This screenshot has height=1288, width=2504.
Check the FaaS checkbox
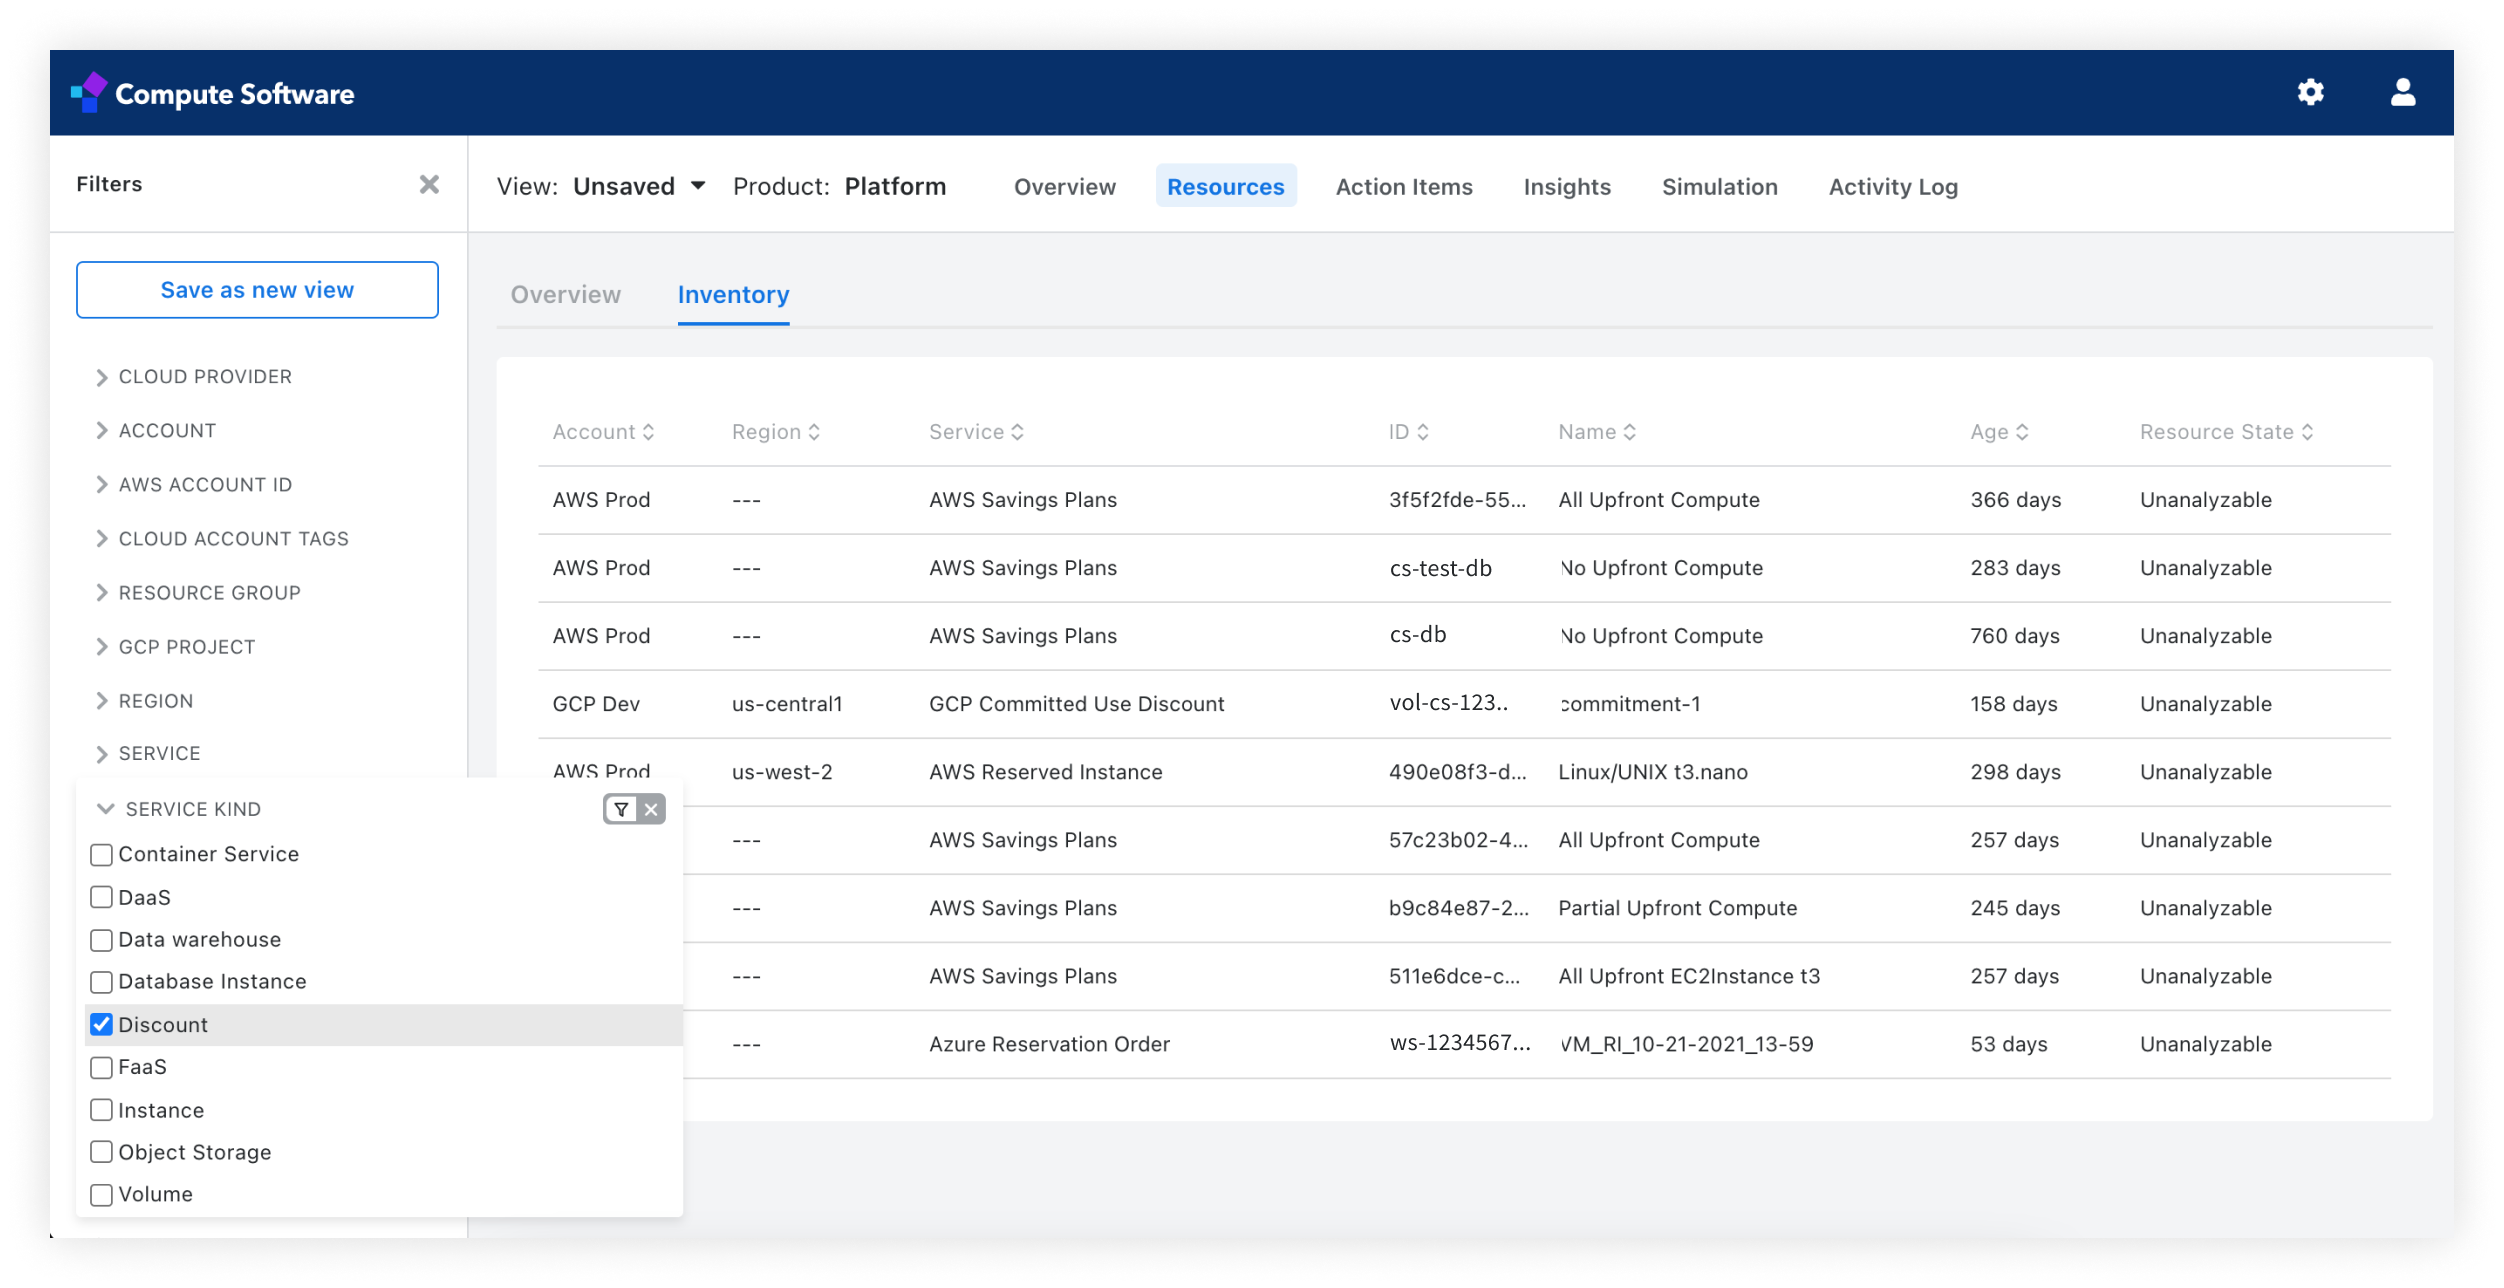[x=101, y=1068]
